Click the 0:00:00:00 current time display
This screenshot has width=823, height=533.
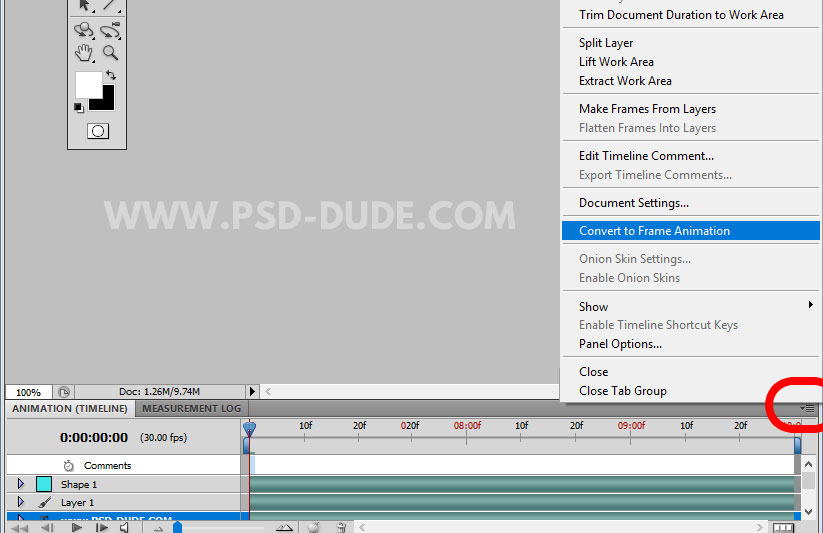tap(94, 437)
